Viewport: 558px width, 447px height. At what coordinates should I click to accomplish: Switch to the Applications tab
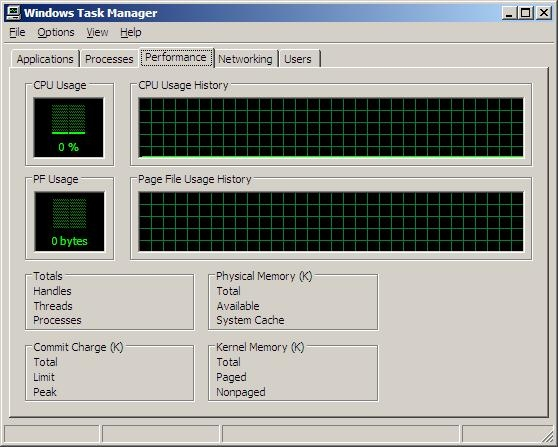45,59
